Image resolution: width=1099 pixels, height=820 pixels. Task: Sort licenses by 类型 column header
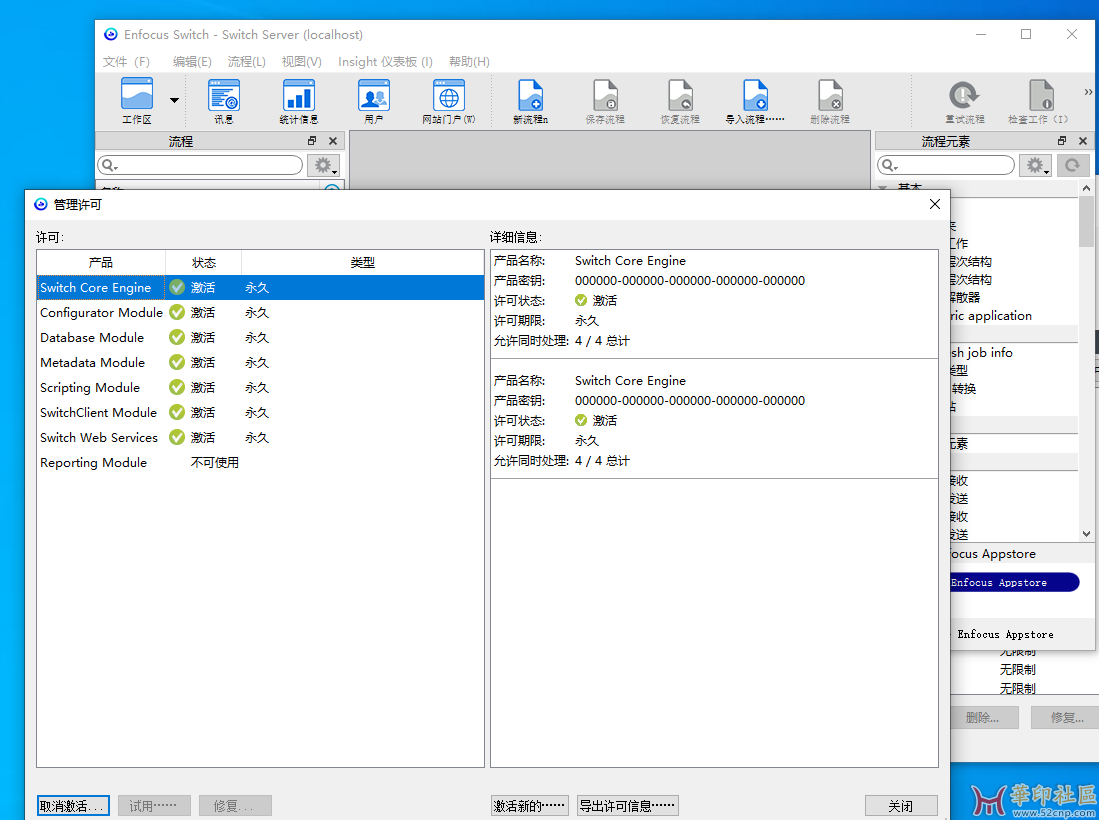click(x=362, y=263)
